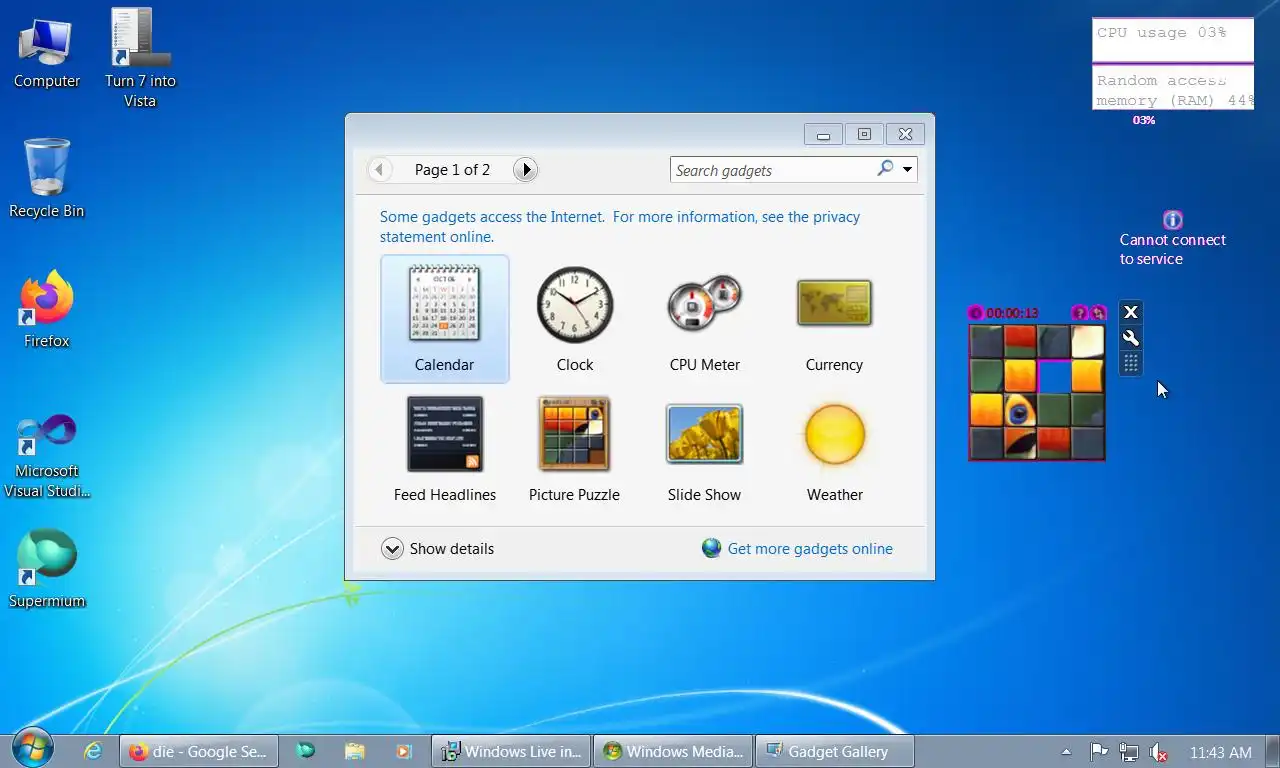Click the taskbar clock 11:43 AM
Image resolution: width=1280 pixels, height=768 pixels.
point(1221,752)
